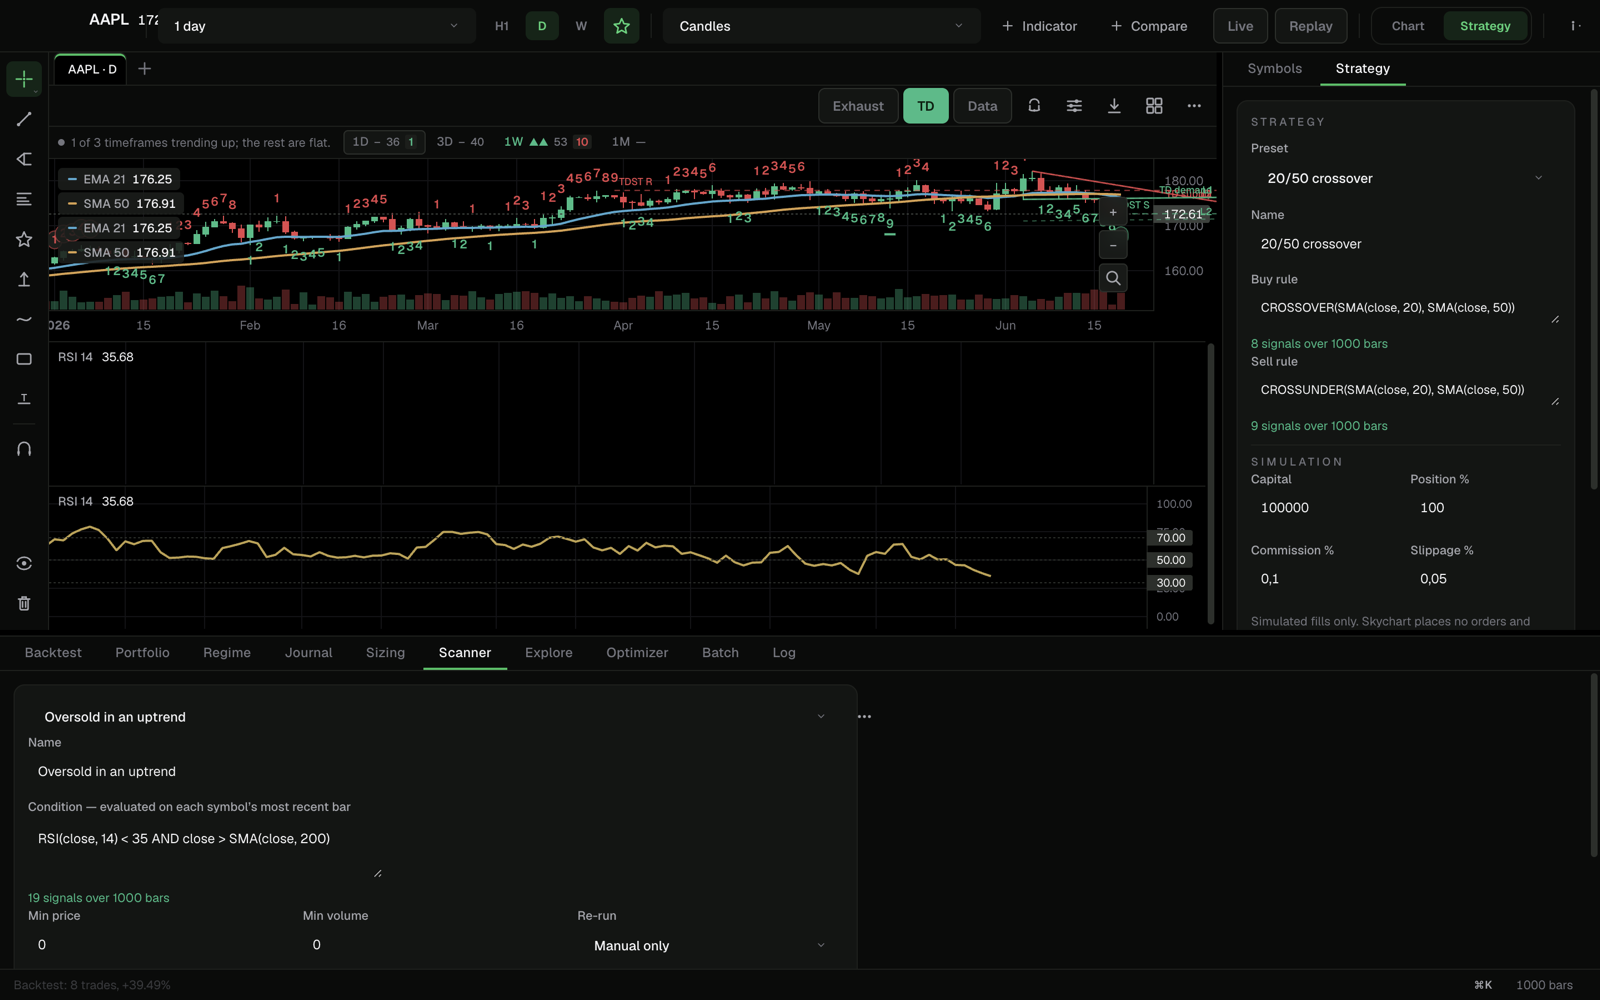Expand the Oversold in an uptrend selector
Screen dimensions: 1600x1000
pyautogui.click(x=435, y=716)
